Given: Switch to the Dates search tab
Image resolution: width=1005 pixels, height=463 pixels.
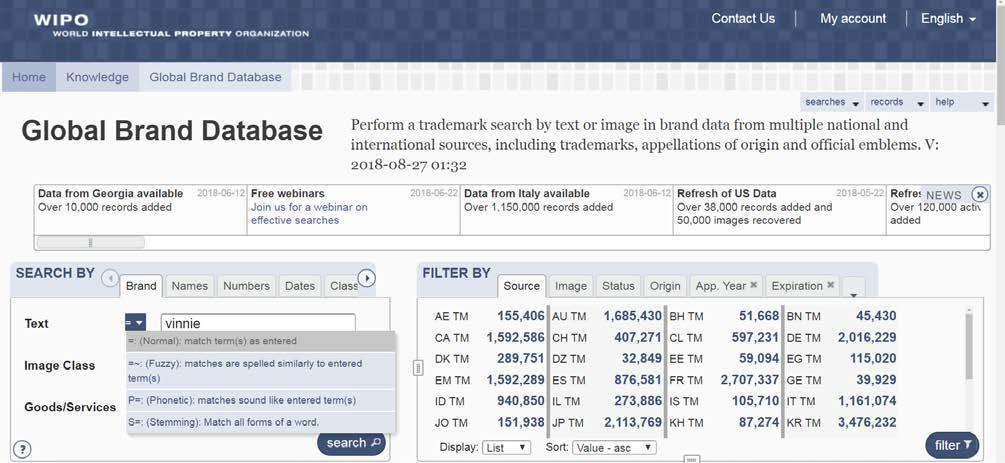Looking at the screenshot, I should 300,286.
